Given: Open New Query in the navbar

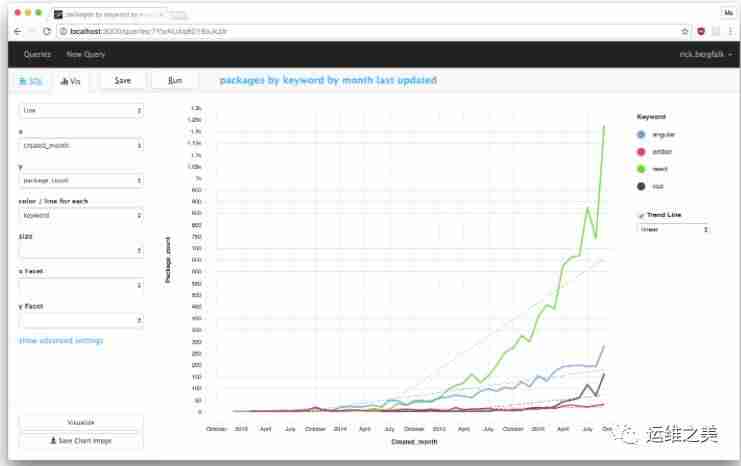Looking at the screenshot, I should pyautogui.click(x=86, y=54).
